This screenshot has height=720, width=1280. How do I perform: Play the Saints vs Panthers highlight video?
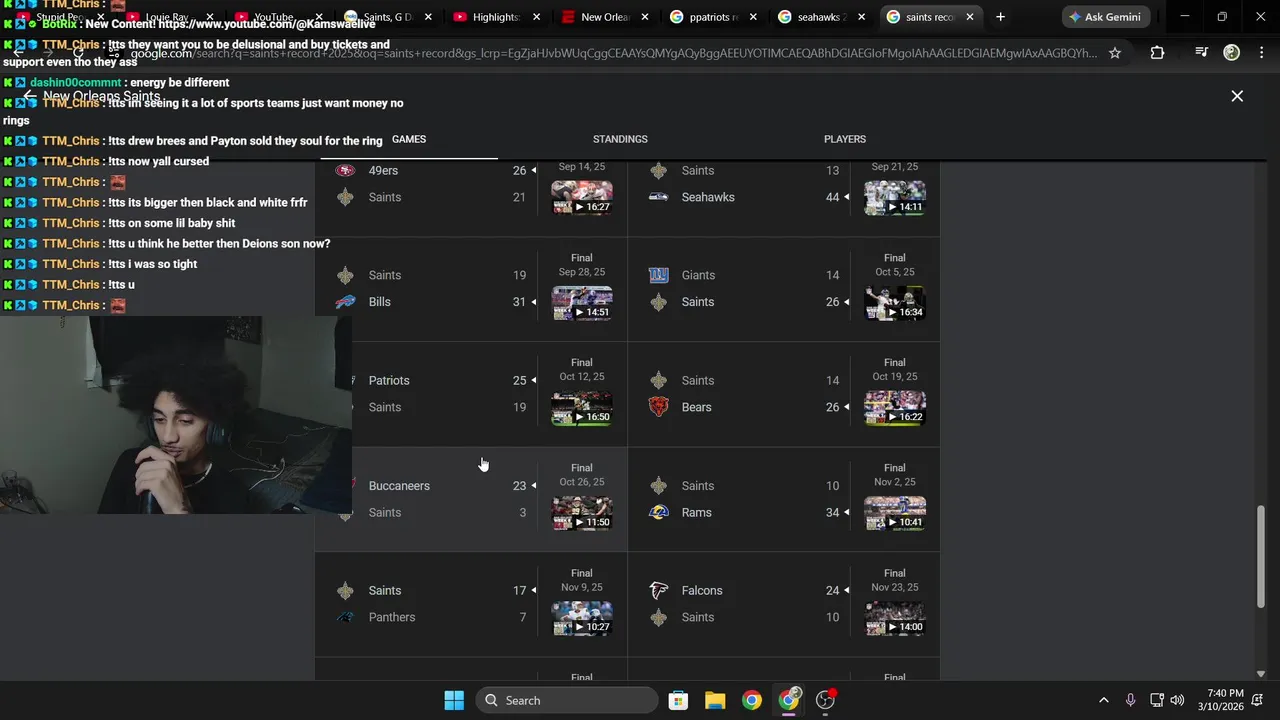point(582,618)
